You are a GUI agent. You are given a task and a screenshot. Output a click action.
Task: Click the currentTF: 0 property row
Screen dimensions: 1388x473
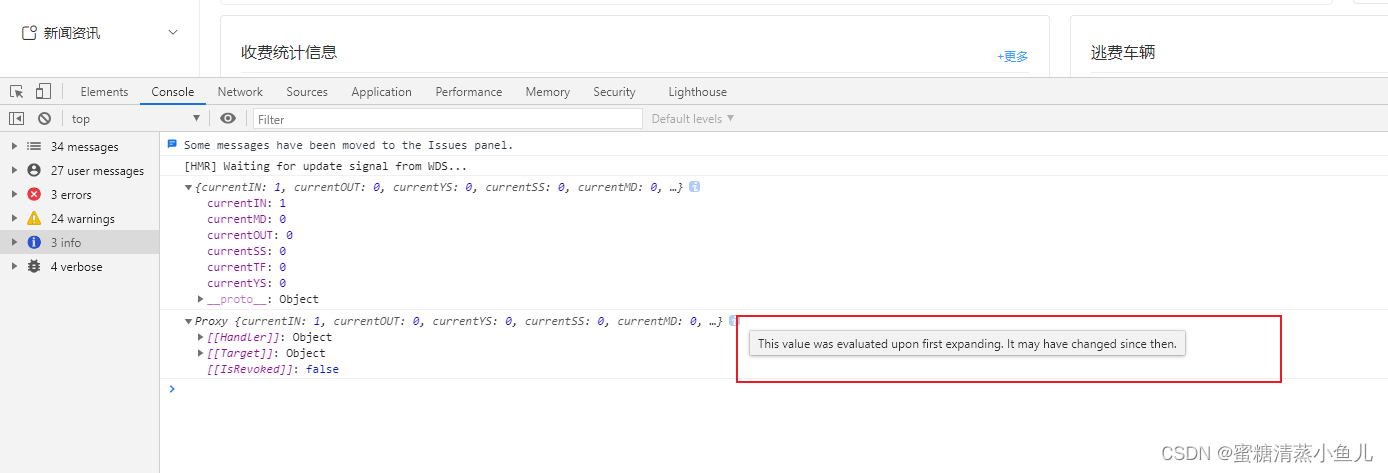(x=246, y=267)
